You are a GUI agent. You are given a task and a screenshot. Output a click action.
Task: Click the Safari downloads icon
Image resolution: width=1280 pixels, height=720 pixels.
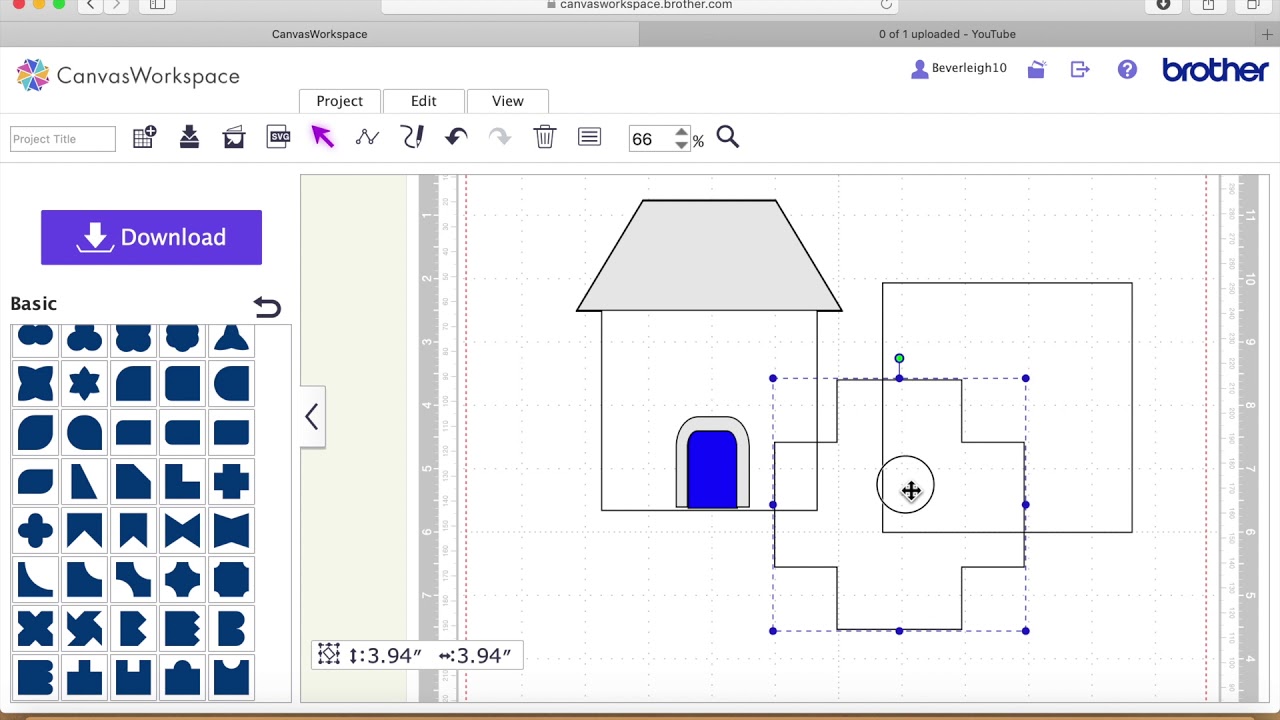click(x=1163, y=5)
